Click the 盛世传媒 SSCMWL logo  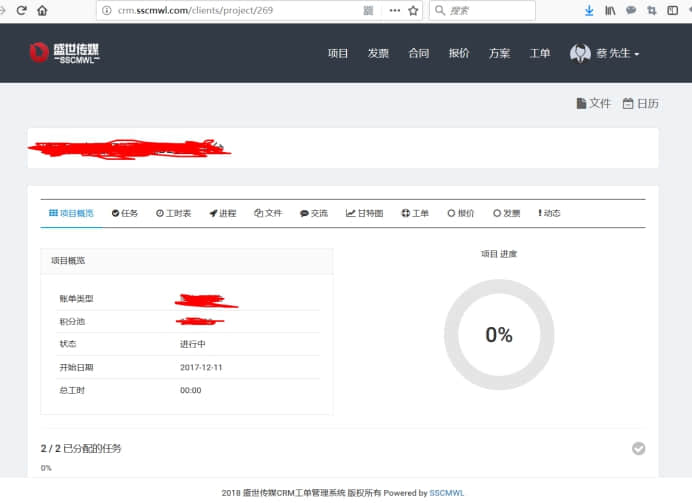(x=66, y=53)
